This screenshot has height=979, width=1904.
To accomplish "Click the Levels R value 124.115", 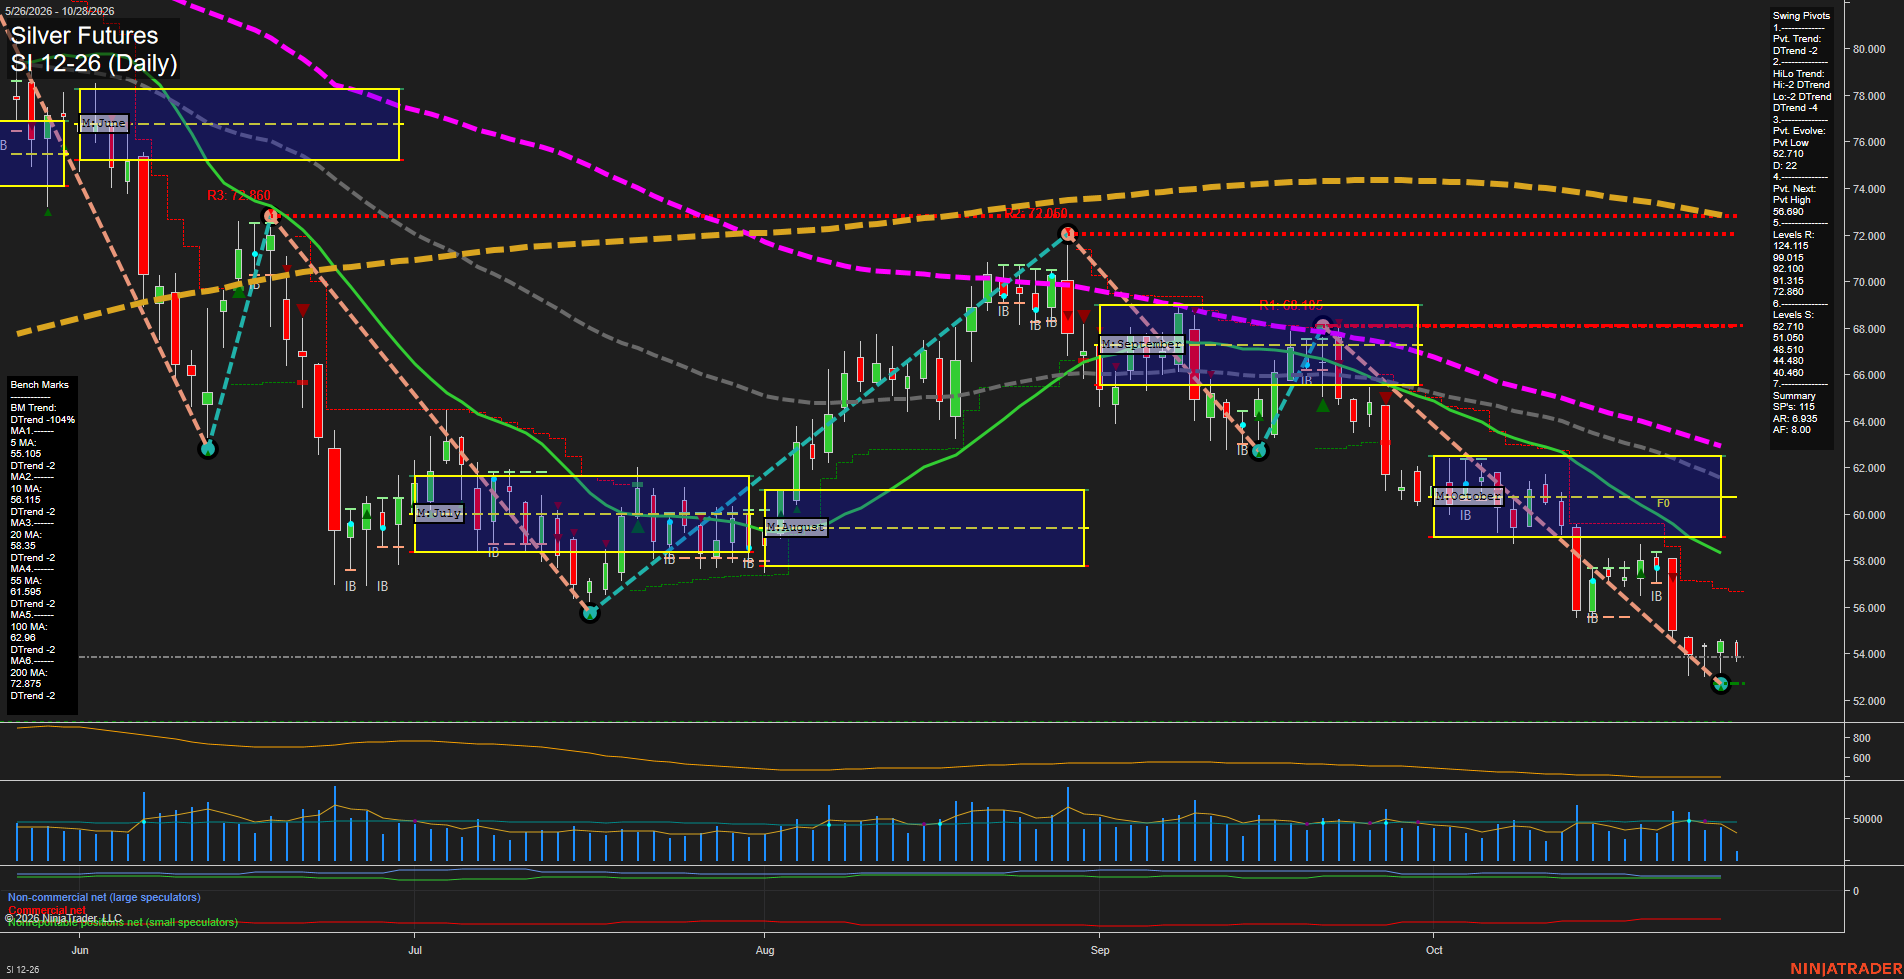I will [x=1790, y=246].
